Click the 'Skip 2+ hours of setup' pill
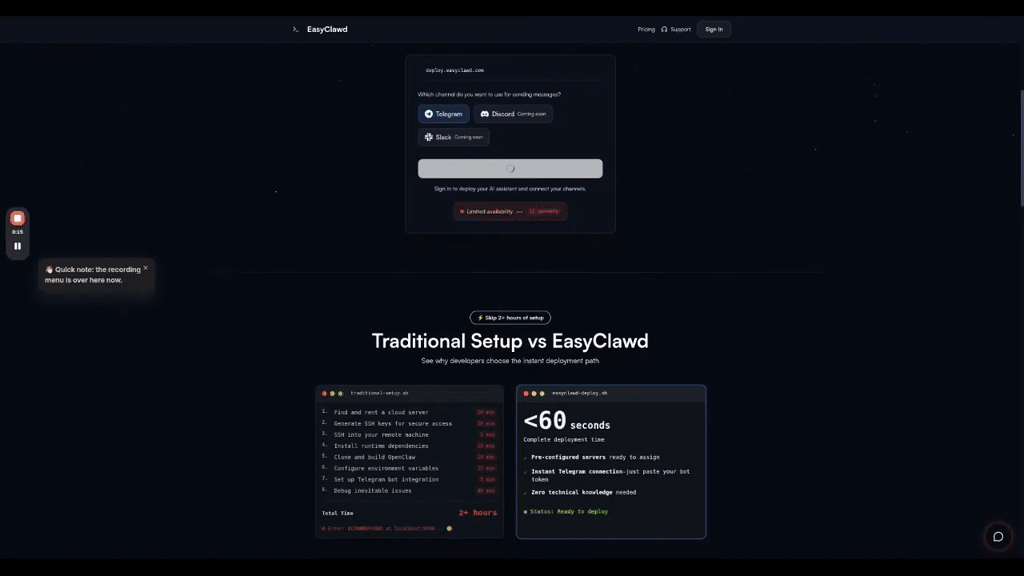 pos(510,317)
